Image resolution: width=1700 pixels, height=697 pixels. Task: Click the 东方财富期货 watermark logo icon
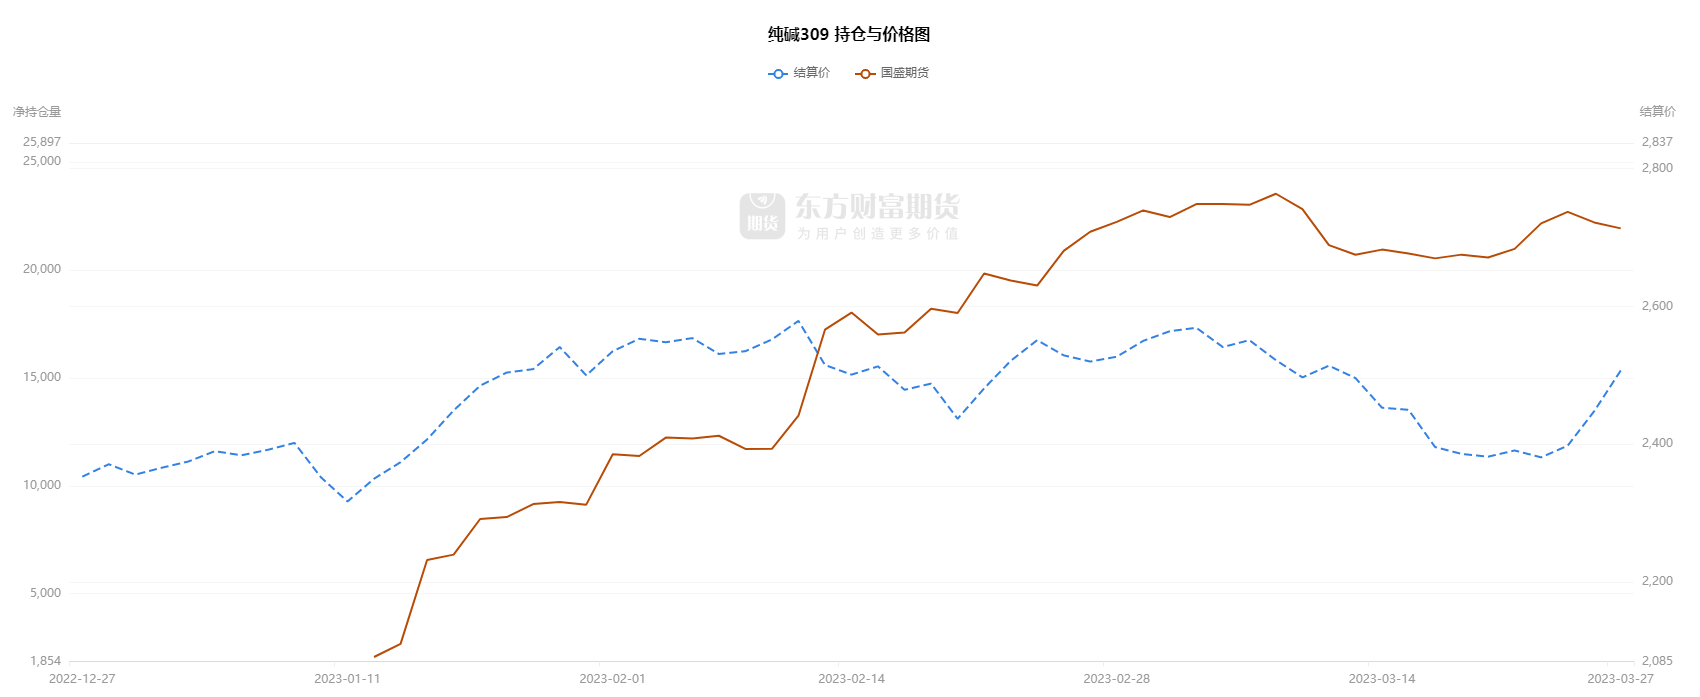762,216
